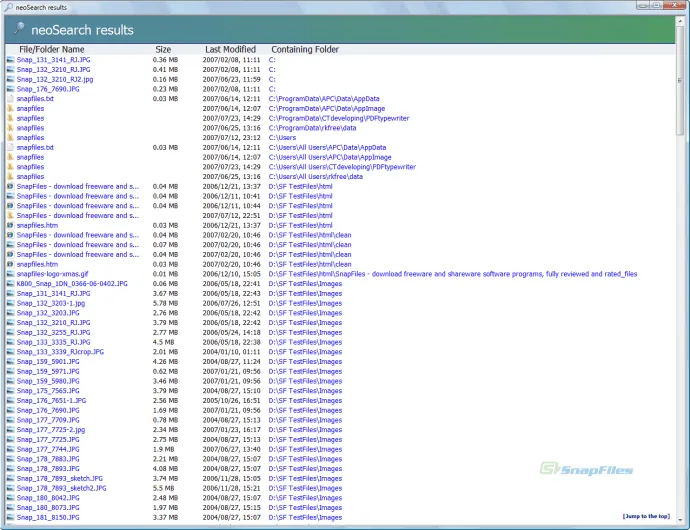This screenshot has height=530, width=690.
Task: Open containing folder C:\Users\All Users\rkfree\data
Action: click(x=316, y=177)
